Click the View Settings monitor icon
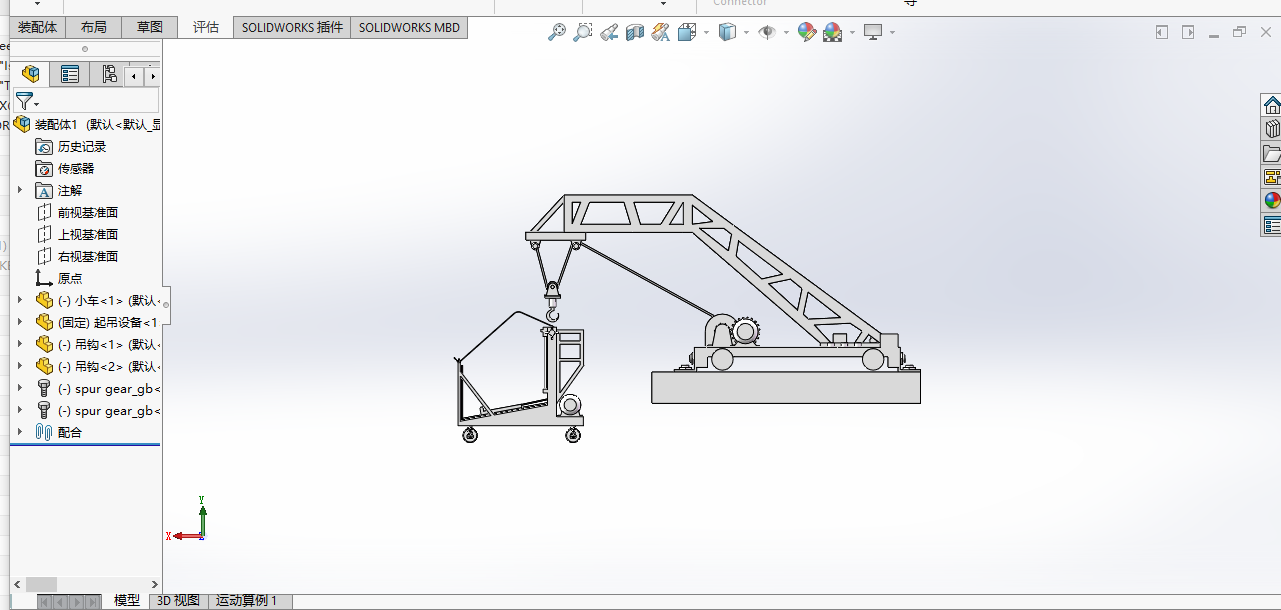Viewport: 1281px width, 610px height. tap(873, 32)
